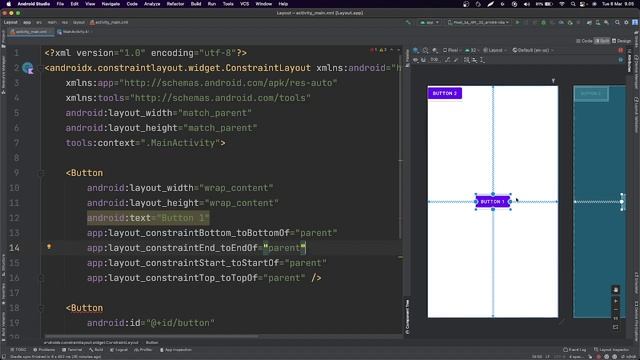Screen dimensions: 640x360
Task: Open macOS Spotlight search in menu bar
Action: tap(573, 4)
